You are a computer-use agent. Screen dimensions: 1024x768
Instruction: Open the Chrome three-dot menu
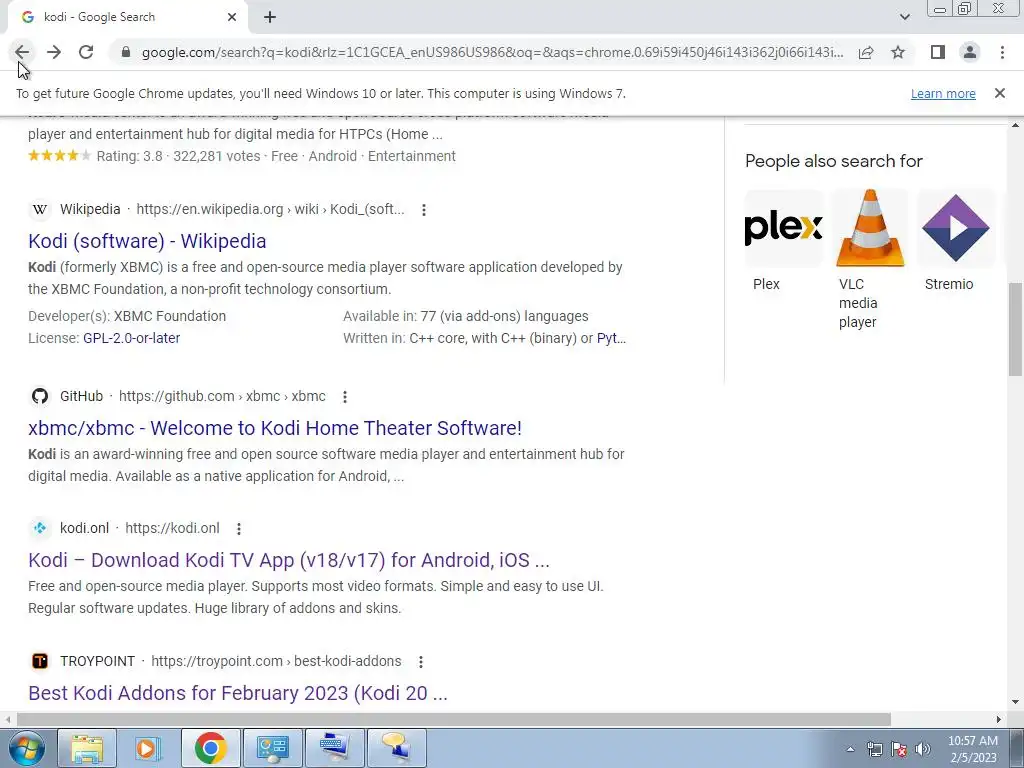[x=1002, y=52]
